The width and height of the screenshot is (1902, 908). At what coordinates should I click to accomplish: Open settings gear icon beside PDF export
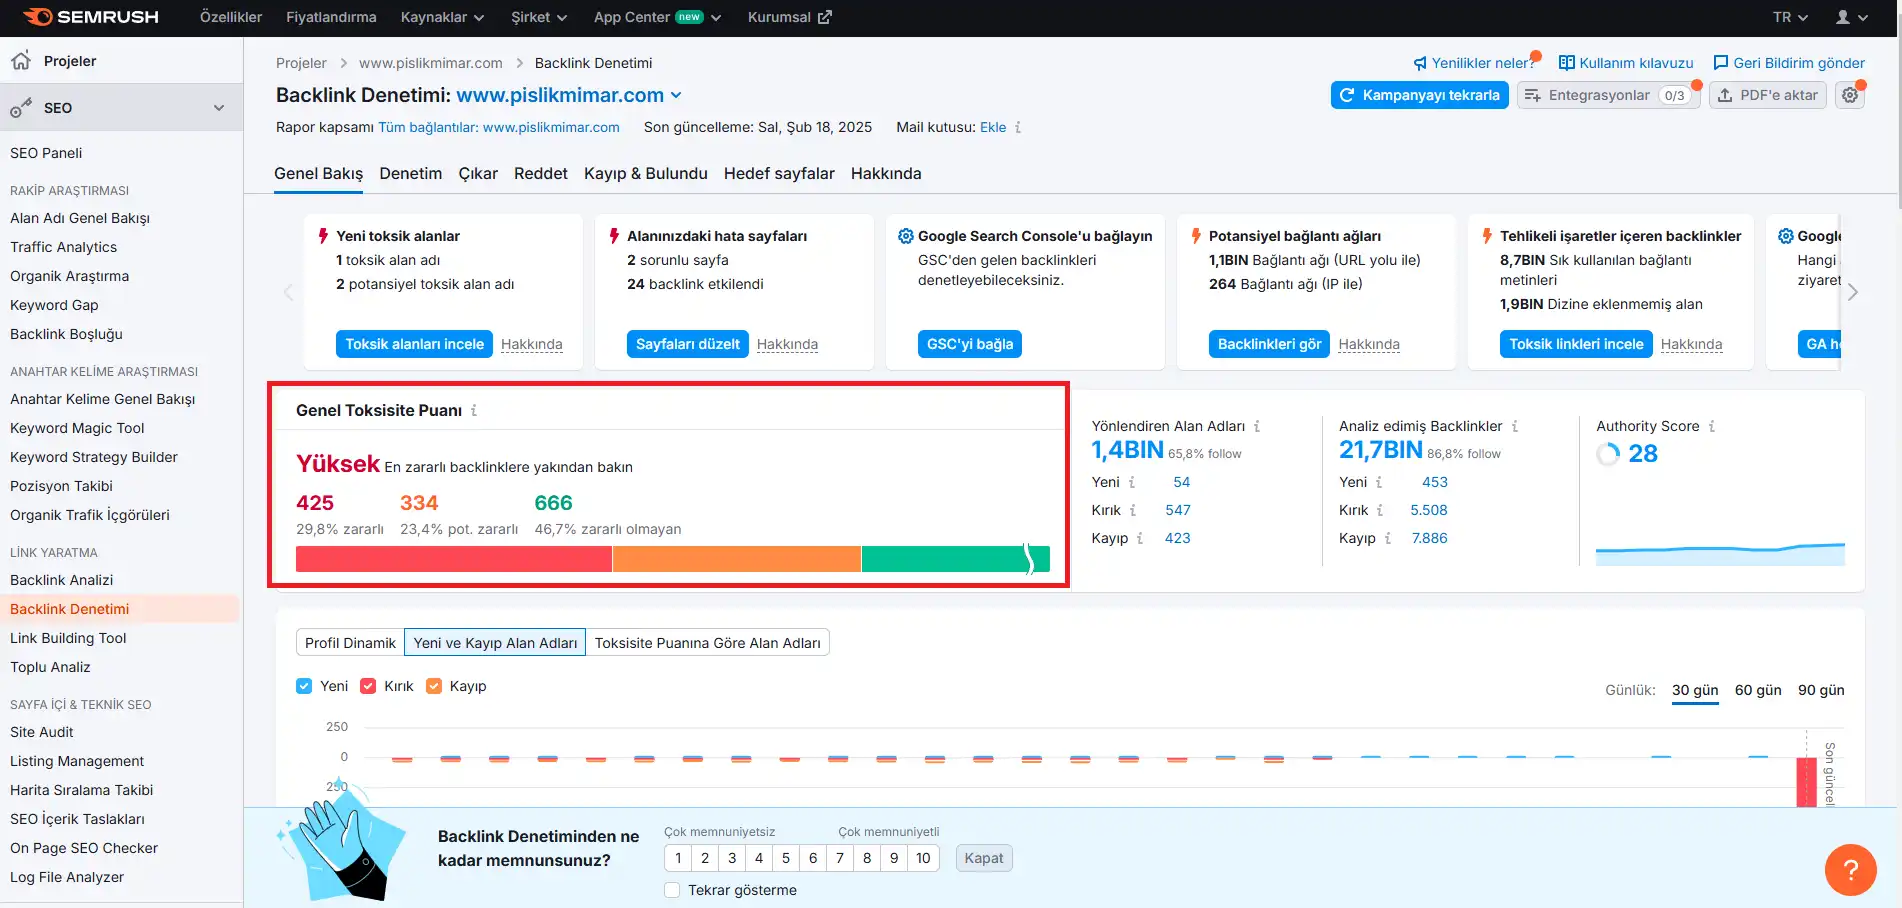1850,95
